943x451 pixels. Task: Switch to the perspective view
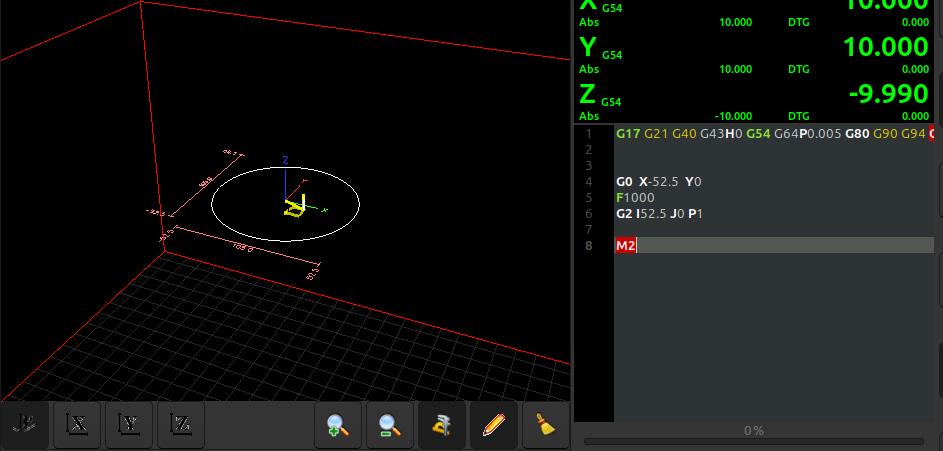click(x=25, y=425)
